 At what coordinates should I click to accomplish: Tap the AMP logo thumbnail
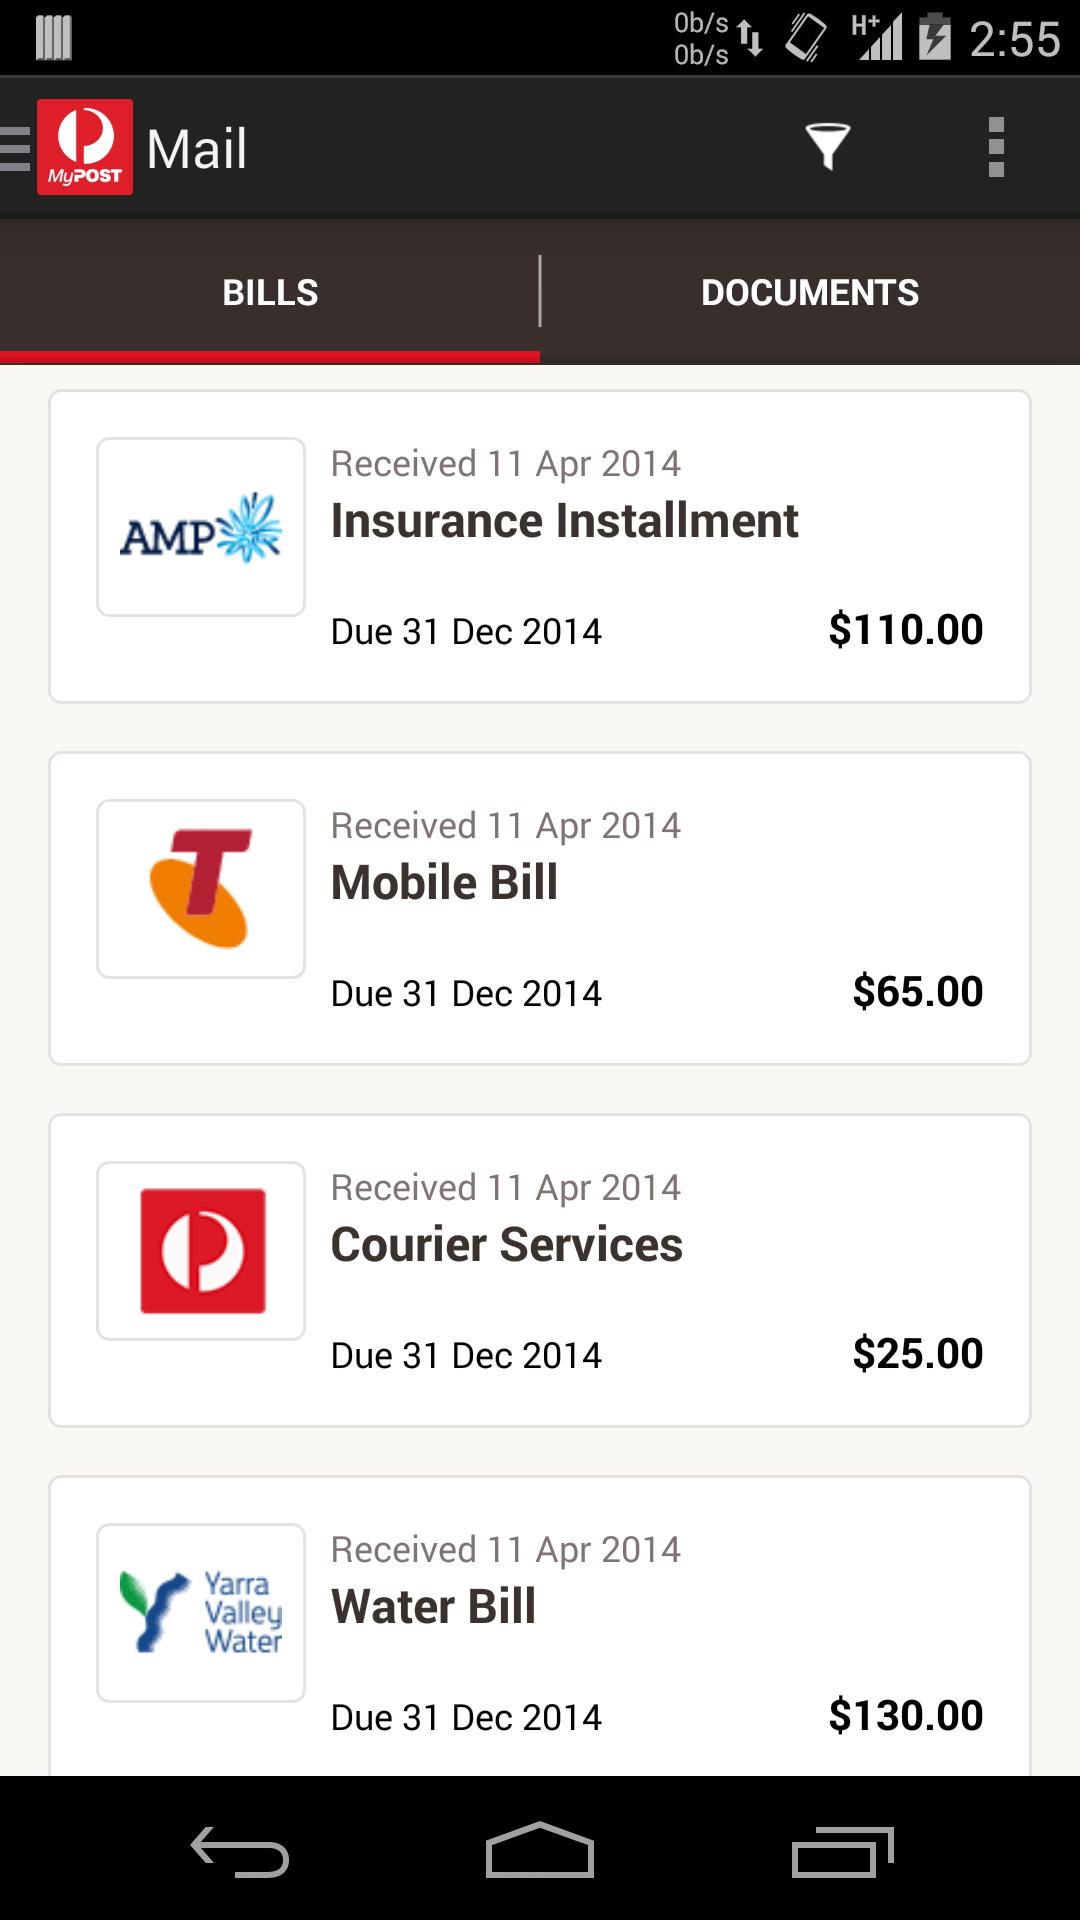[201, 527]
